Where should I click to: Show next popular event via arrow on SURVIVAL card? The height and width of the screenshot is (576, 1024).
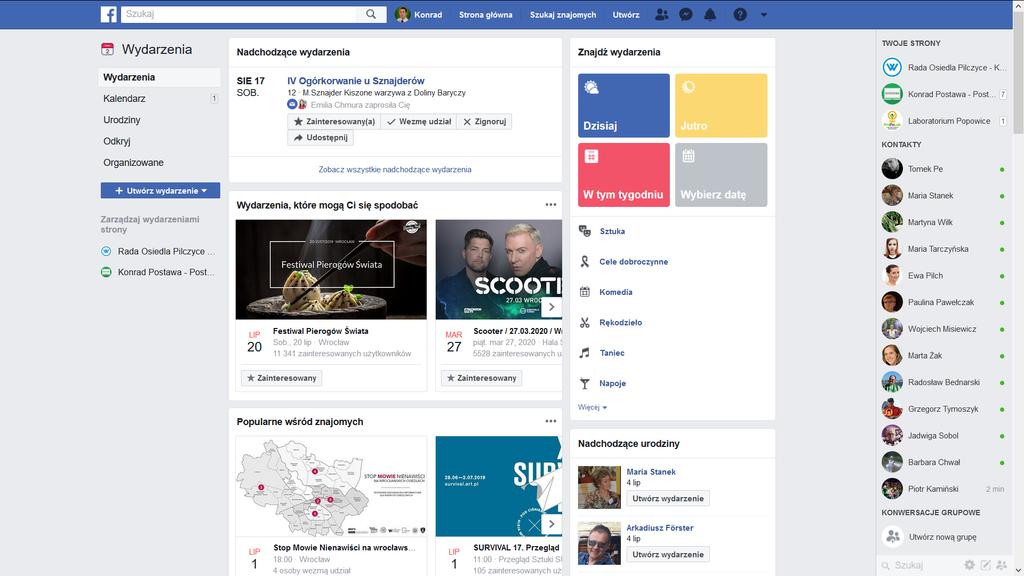[552, 524]
